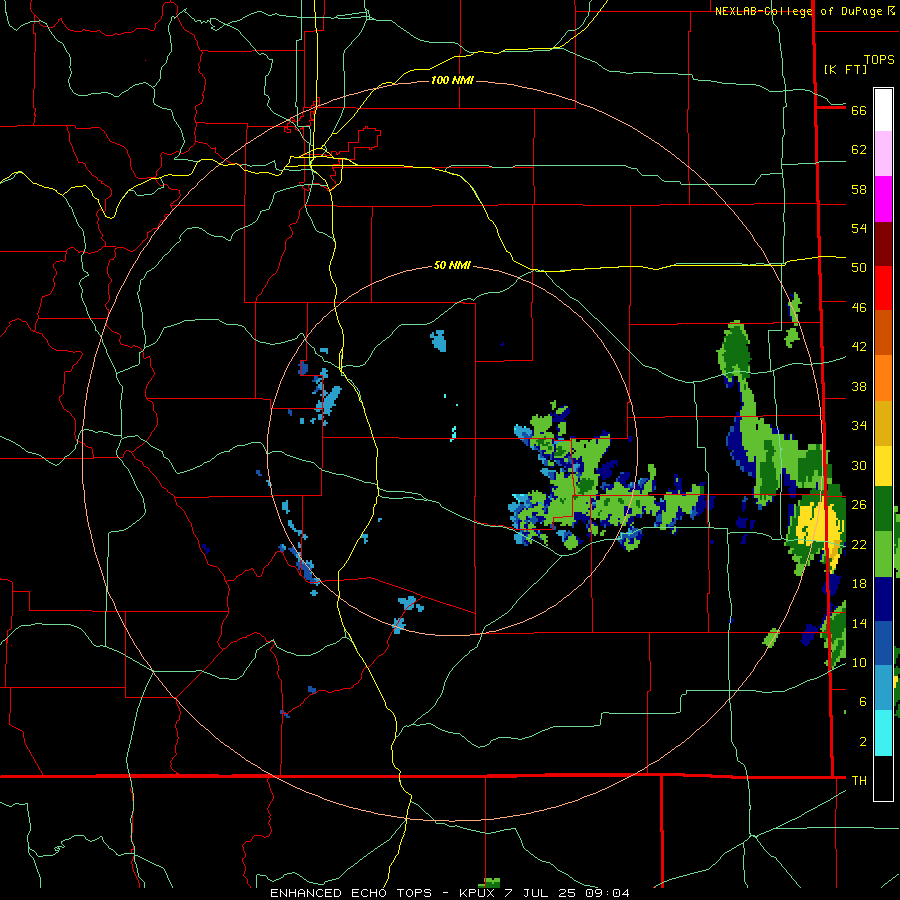Click the light pink 62 kft legend swatch
This screenshot has width=900, height=900.
click(883, 154)
